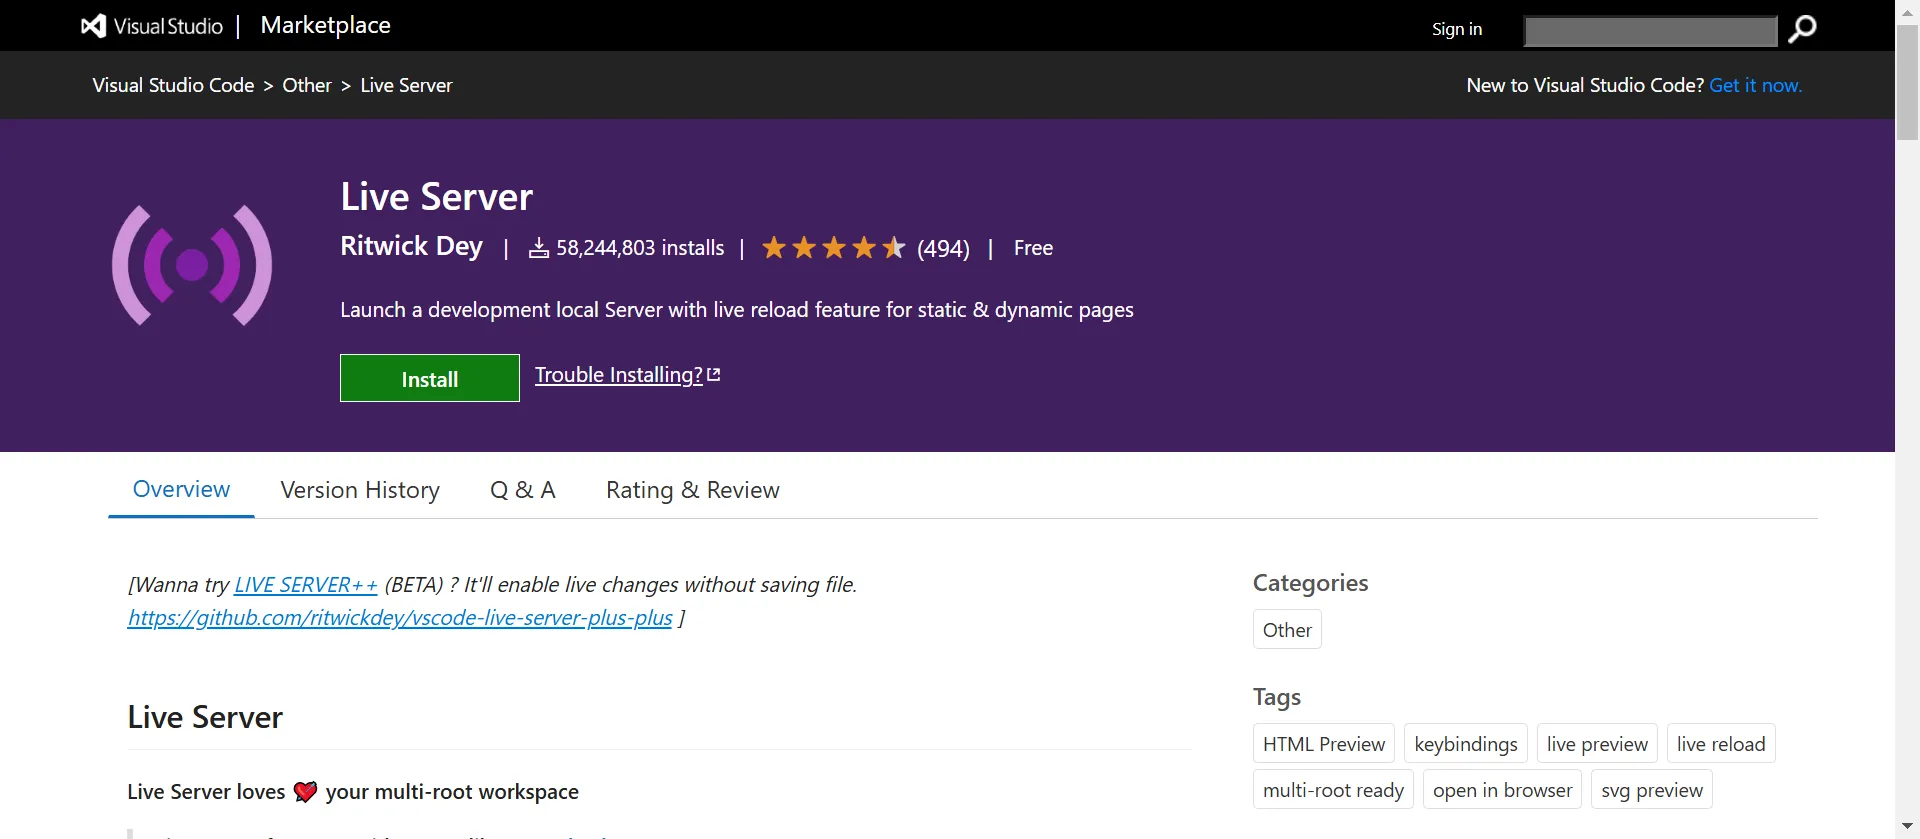Open the Trouble Installing? link

[618, 374]
